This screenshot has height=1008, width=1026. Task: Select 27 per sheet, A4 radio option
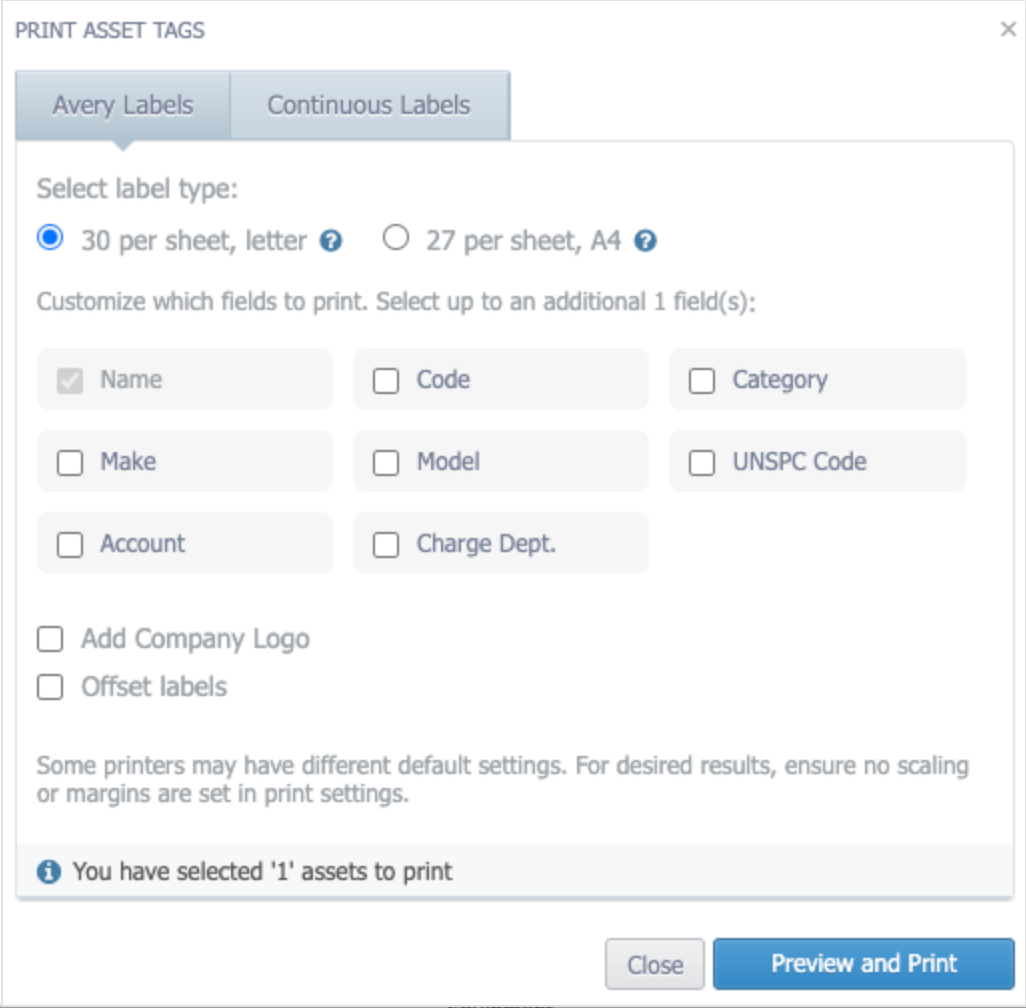coord(396,238)
